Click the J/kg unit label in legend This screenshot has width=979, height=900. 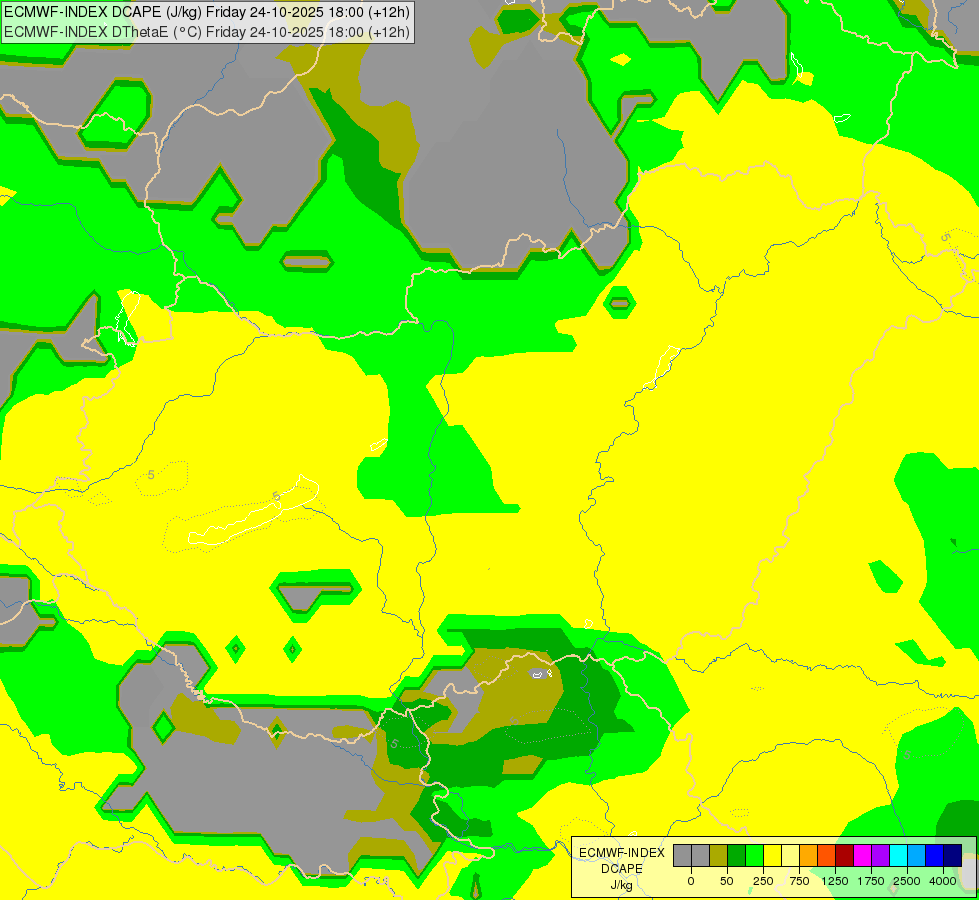pos(622,886)
